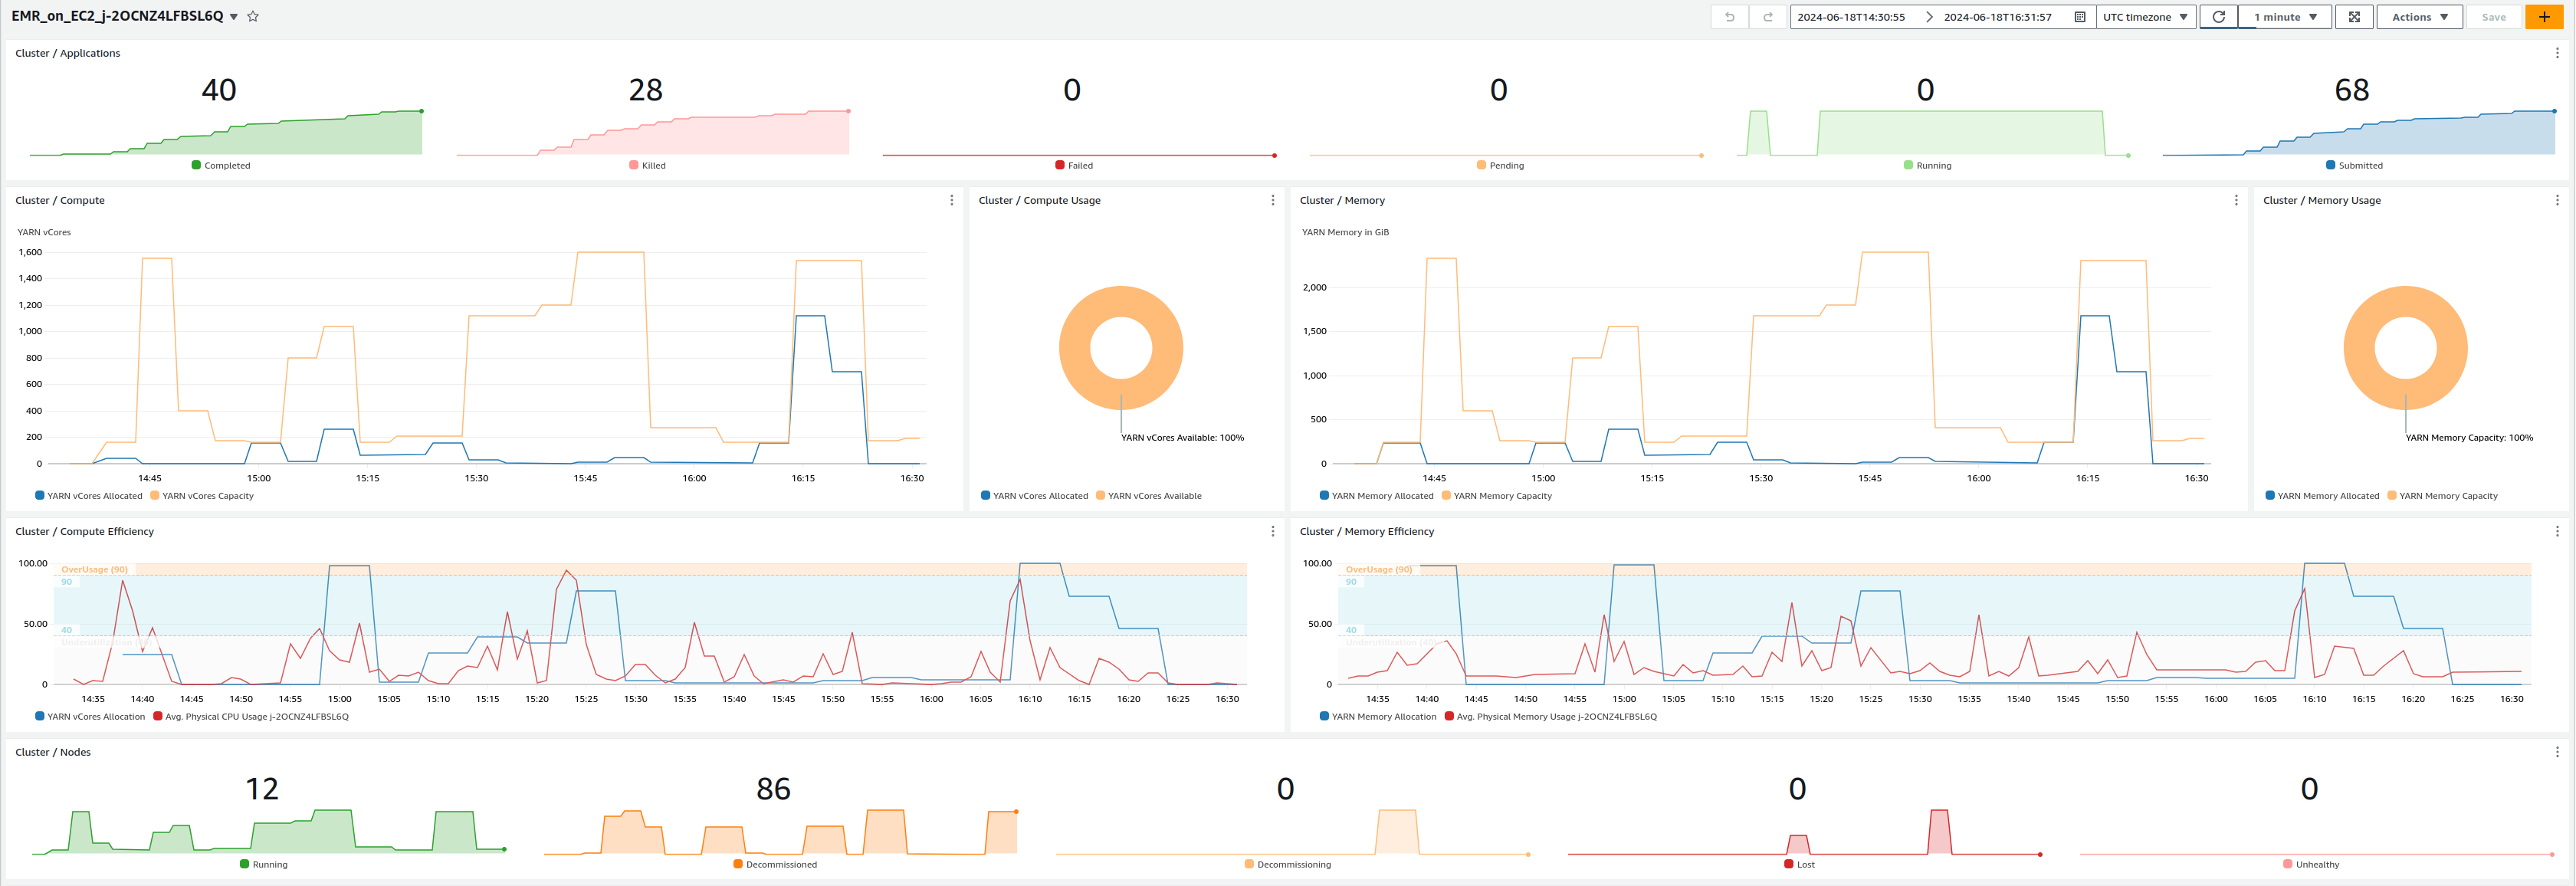The height and width of the screenshot is (886, 2576).
Task: Click the disabled Save button
Action: pos(2494,17)
